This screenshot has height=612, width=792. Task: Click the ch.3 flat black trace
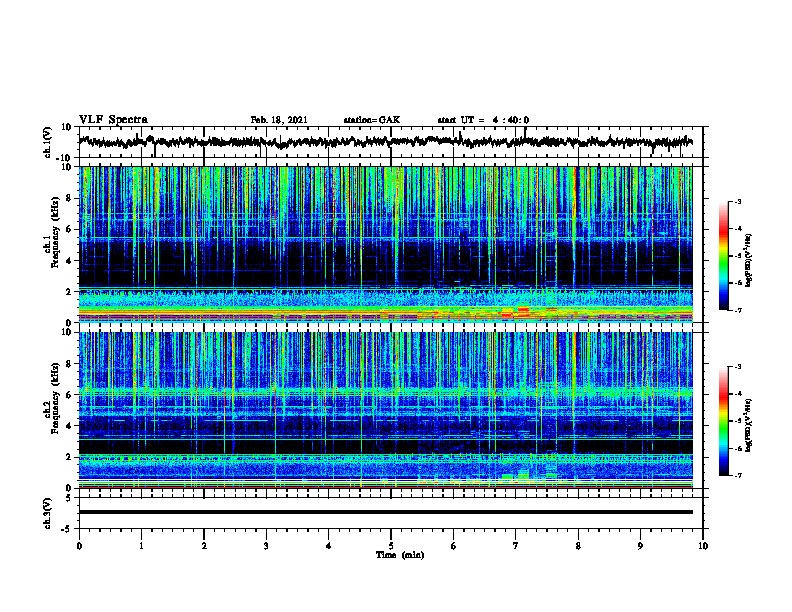tap(386, 512)
